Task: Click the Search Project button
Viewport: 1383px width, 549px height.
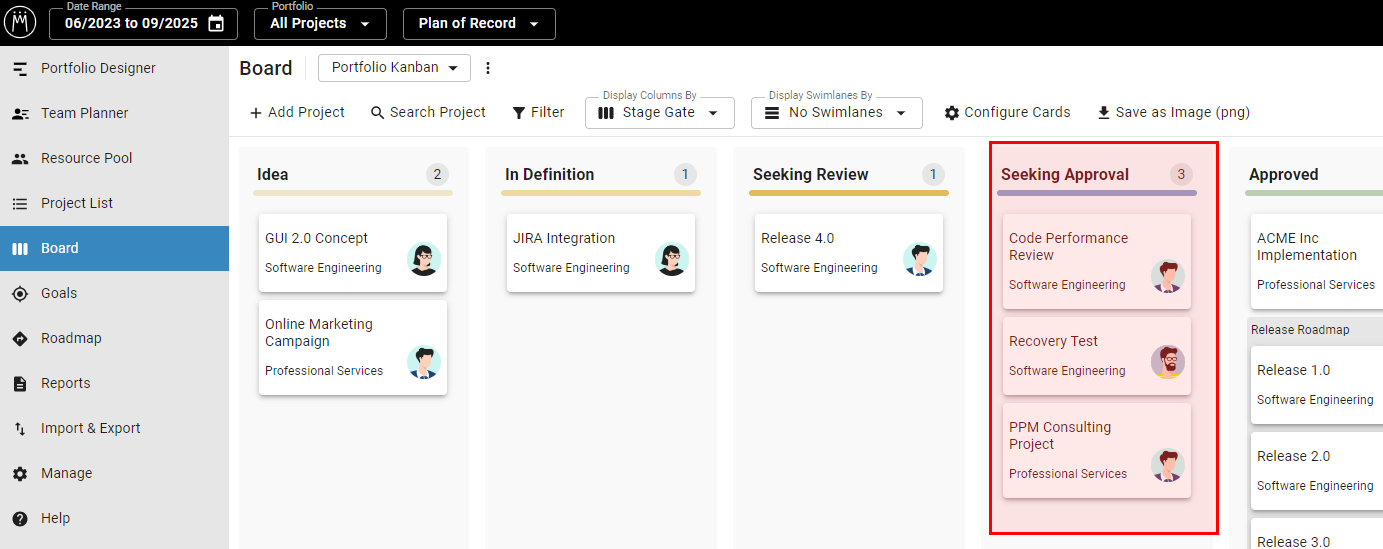Action: pos(428,113)
